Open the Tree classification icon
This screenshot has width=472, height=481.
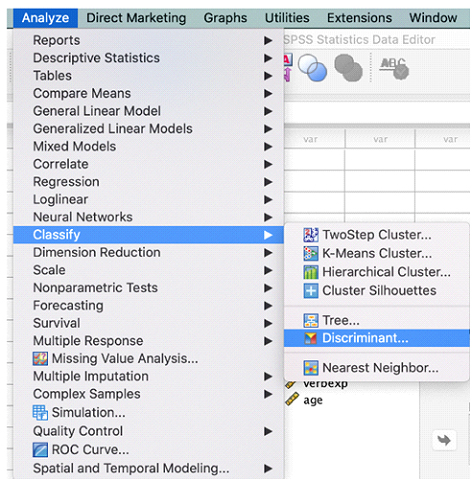[310, 321]
